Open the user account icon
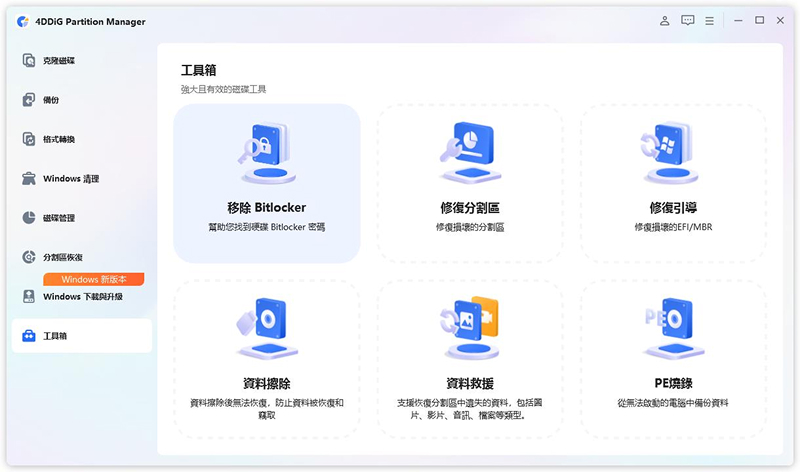Image resolution: width=800 pixels, height=472 pixels. point(664,21)
